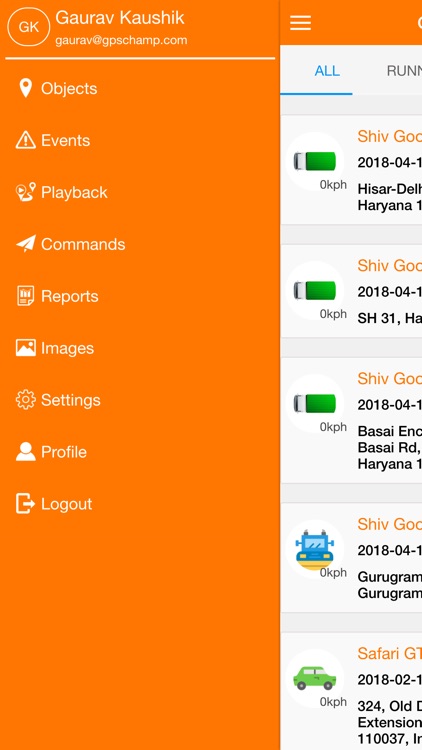
Task: Switch to the RUNN... tab
Action: [404, 71]
